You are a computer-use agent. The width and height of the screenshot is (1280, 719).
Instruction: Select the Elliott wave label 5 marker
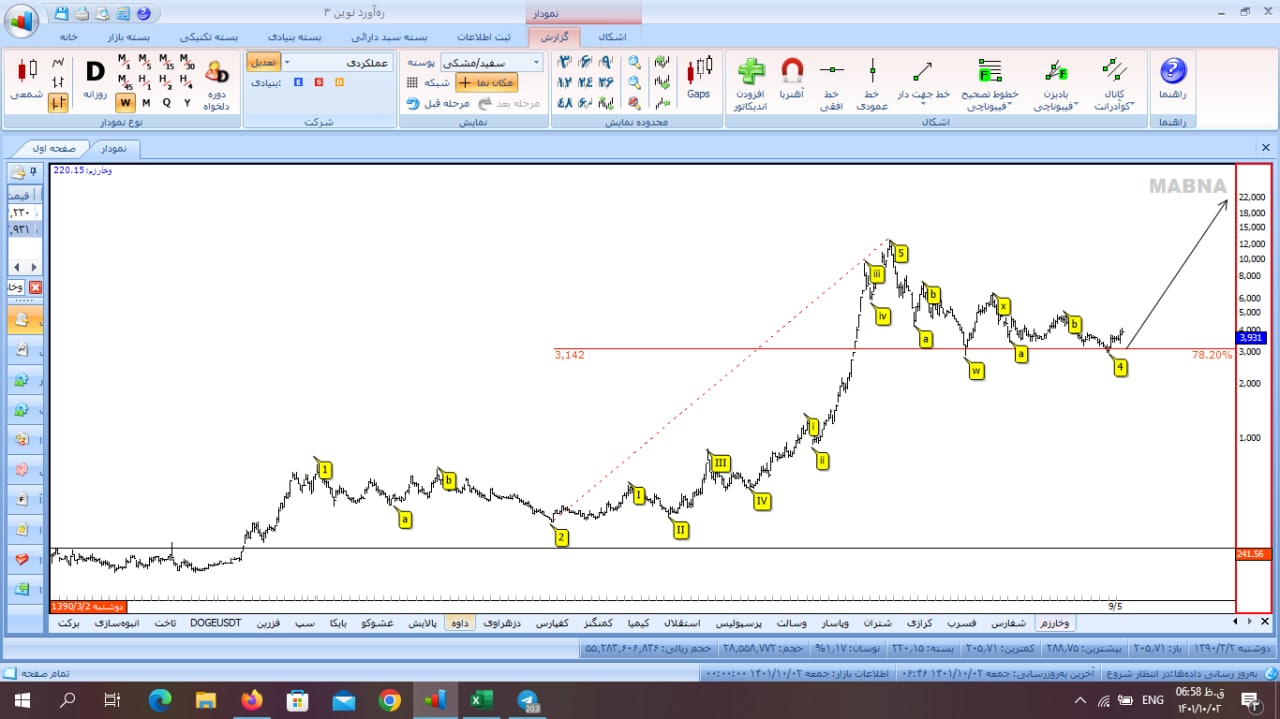pyautogui.click(x=901, y=253)
